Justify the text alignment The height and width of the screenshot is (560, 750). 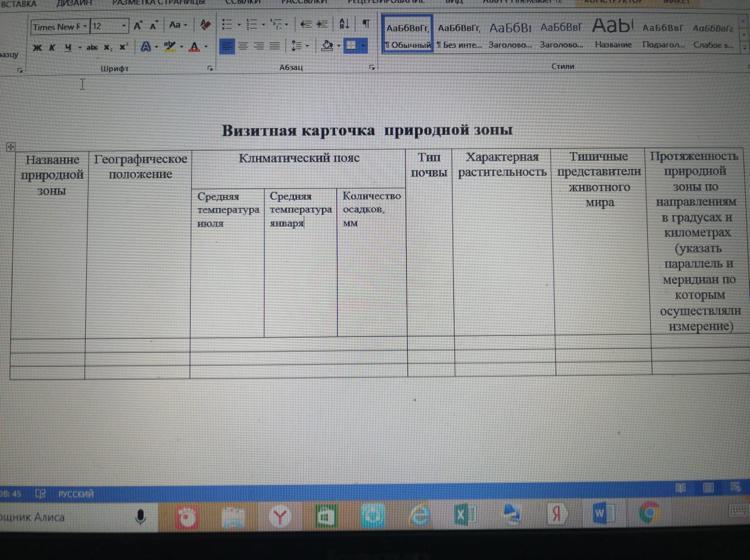coord(275,46)
